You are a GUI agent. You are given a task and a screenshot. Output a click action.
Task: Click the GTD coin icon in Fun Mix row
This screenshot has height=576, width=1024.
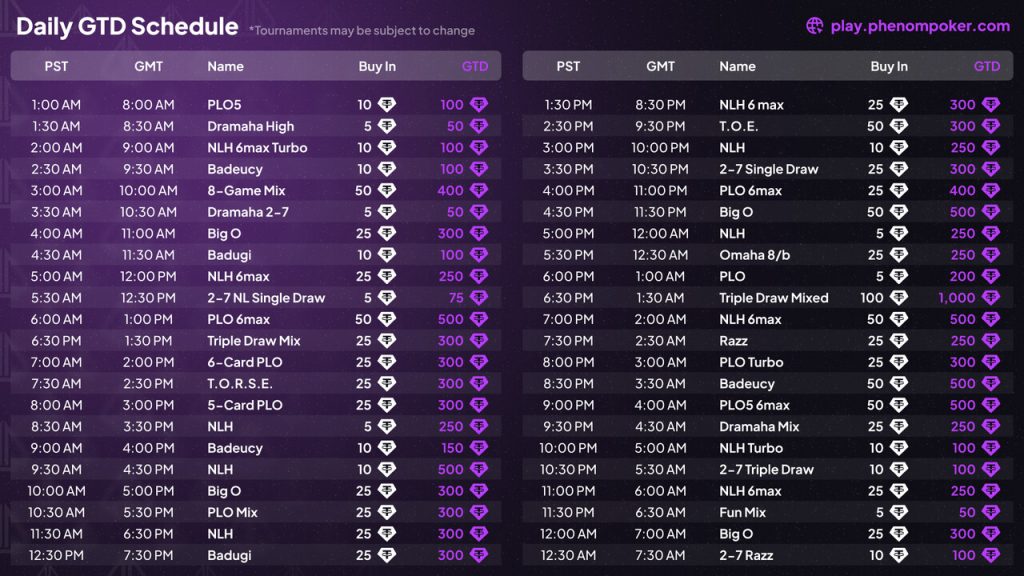[x=991, y=513]
